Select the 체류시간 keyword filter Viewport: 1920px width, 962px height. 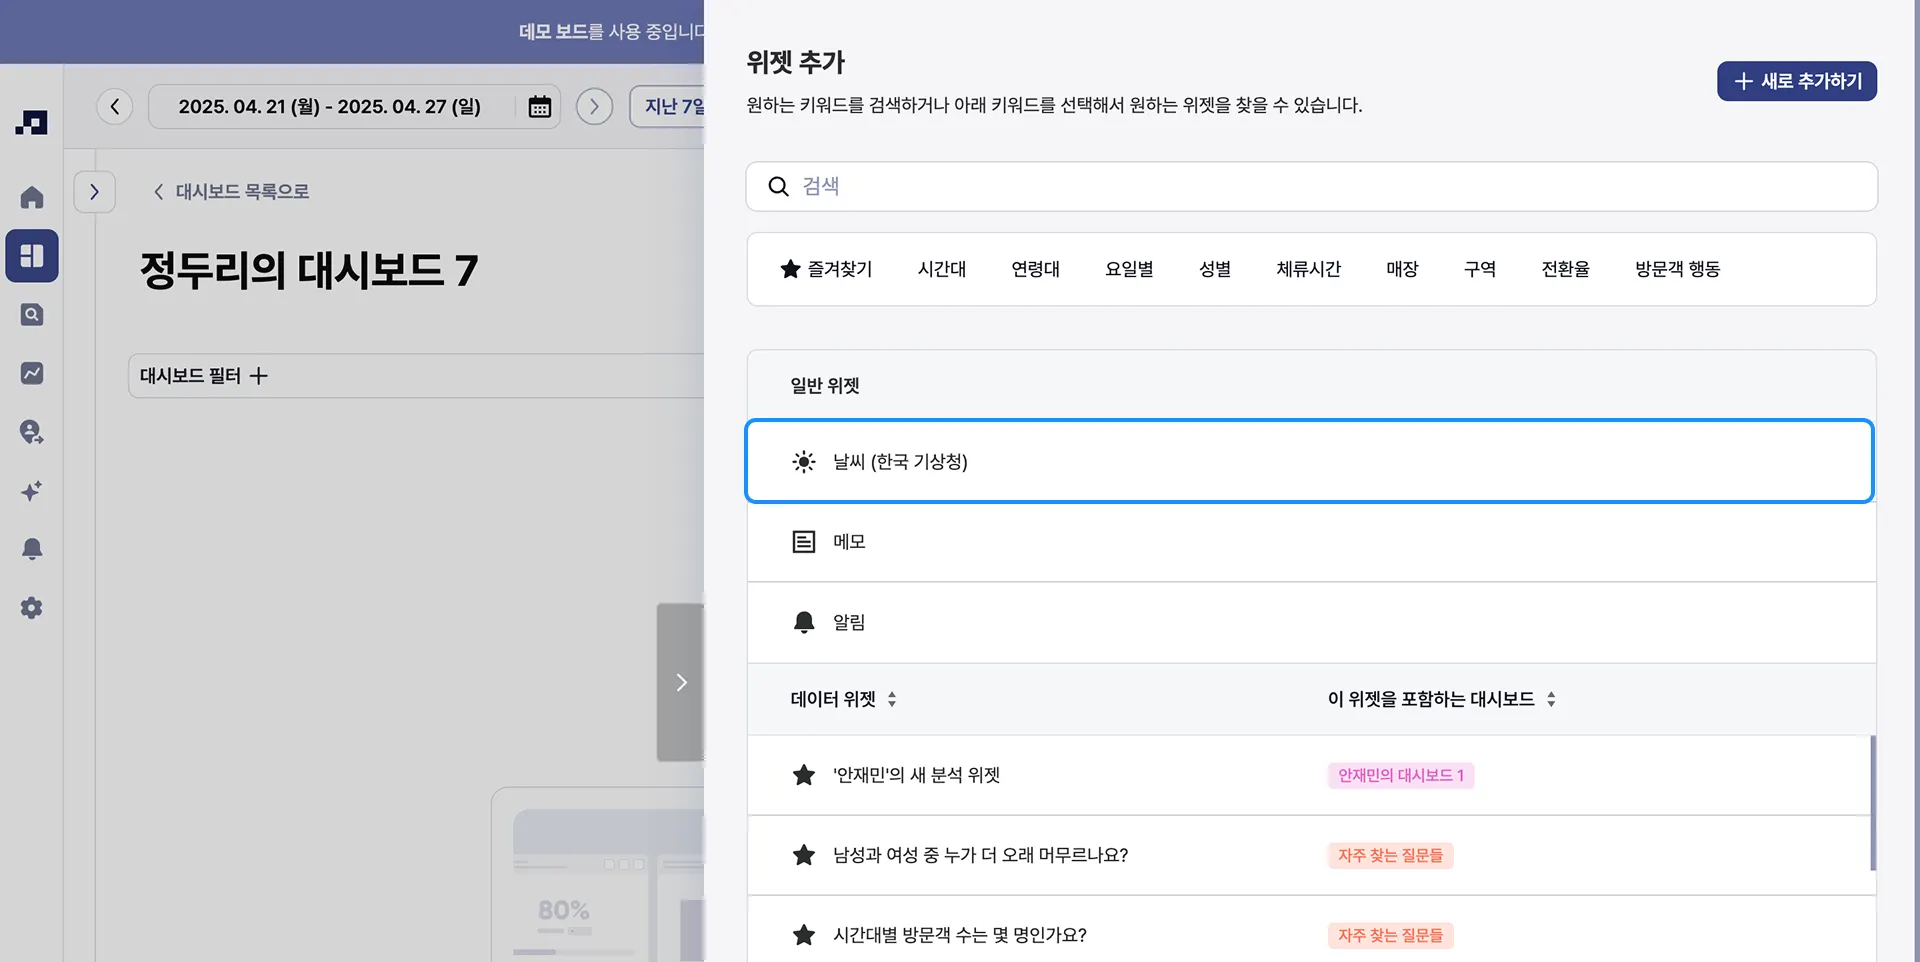(x=1308, y=269)
